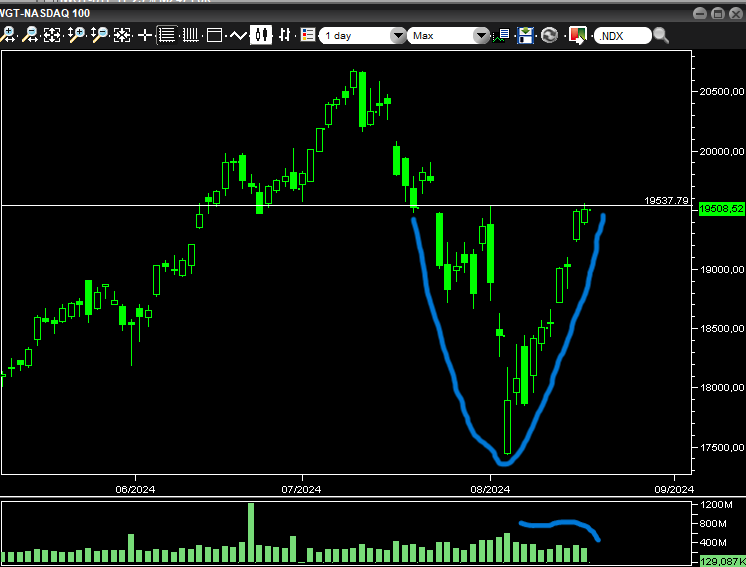Click the horizontal zoom-in magnifier icon
Screen dimensions: 746x567
(8, 35)
